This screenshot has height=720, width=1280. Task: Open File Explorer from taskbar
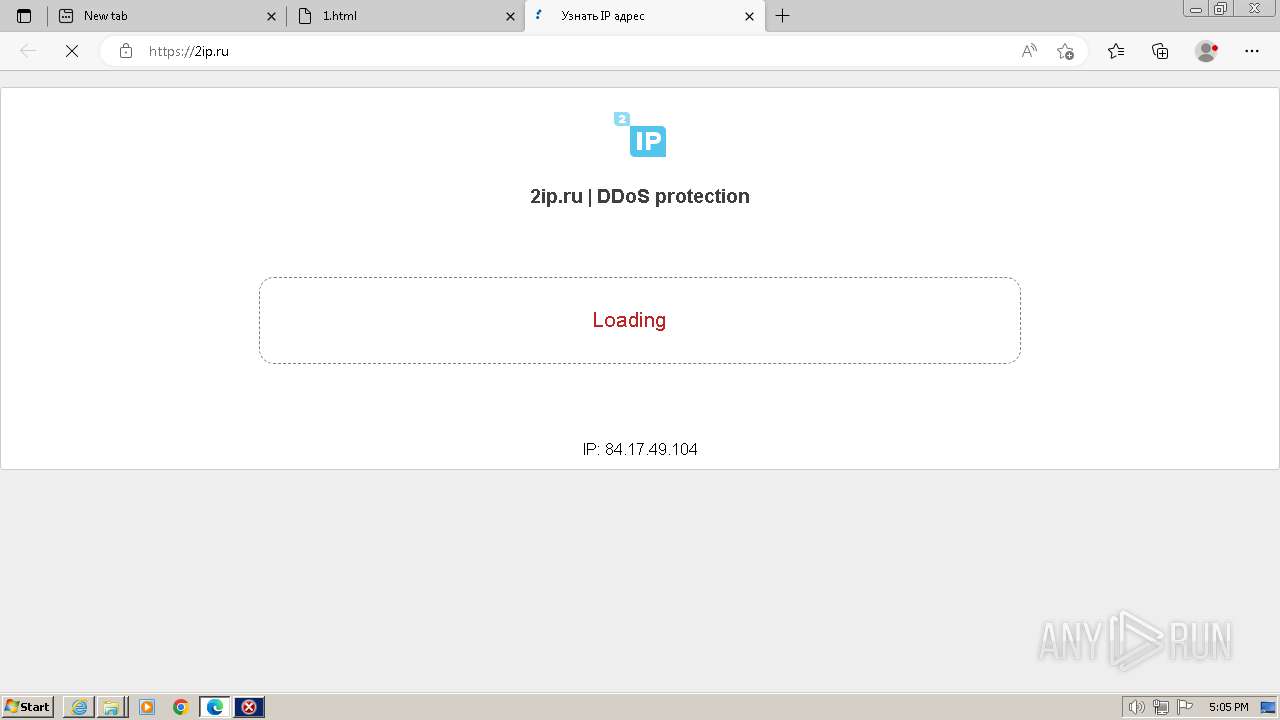(110, 707)
